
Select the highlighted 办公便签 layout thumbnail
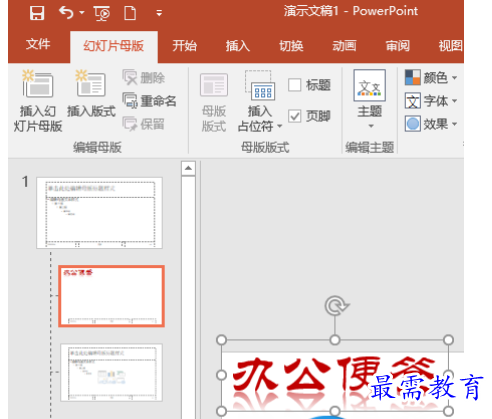[x=111, y=296]
